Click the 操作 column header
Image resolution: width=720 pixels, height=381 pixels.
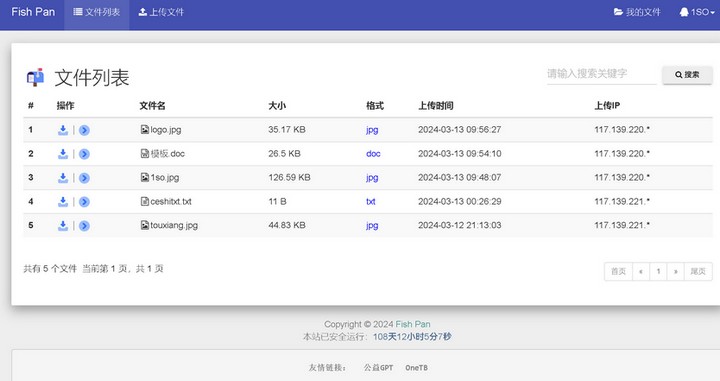(x=65, y=106)
